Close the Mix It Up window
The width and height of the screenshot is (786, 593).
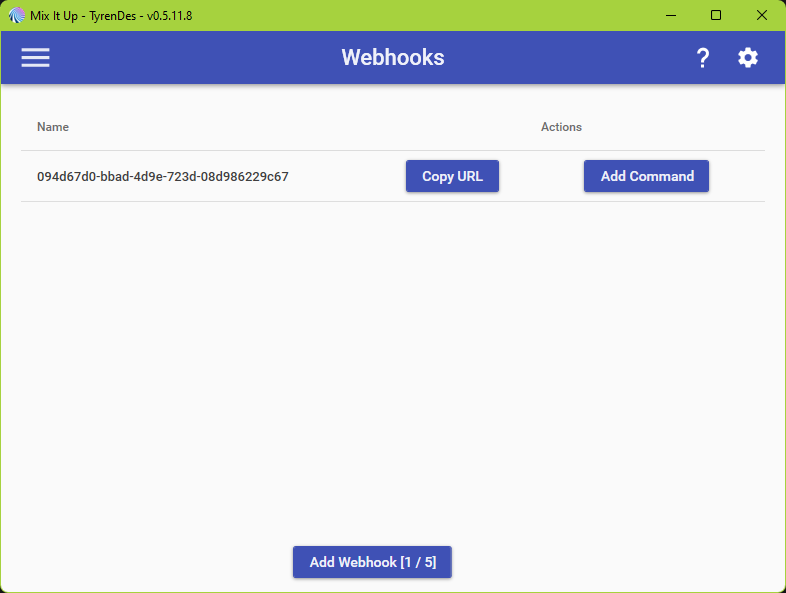[762, 15]
